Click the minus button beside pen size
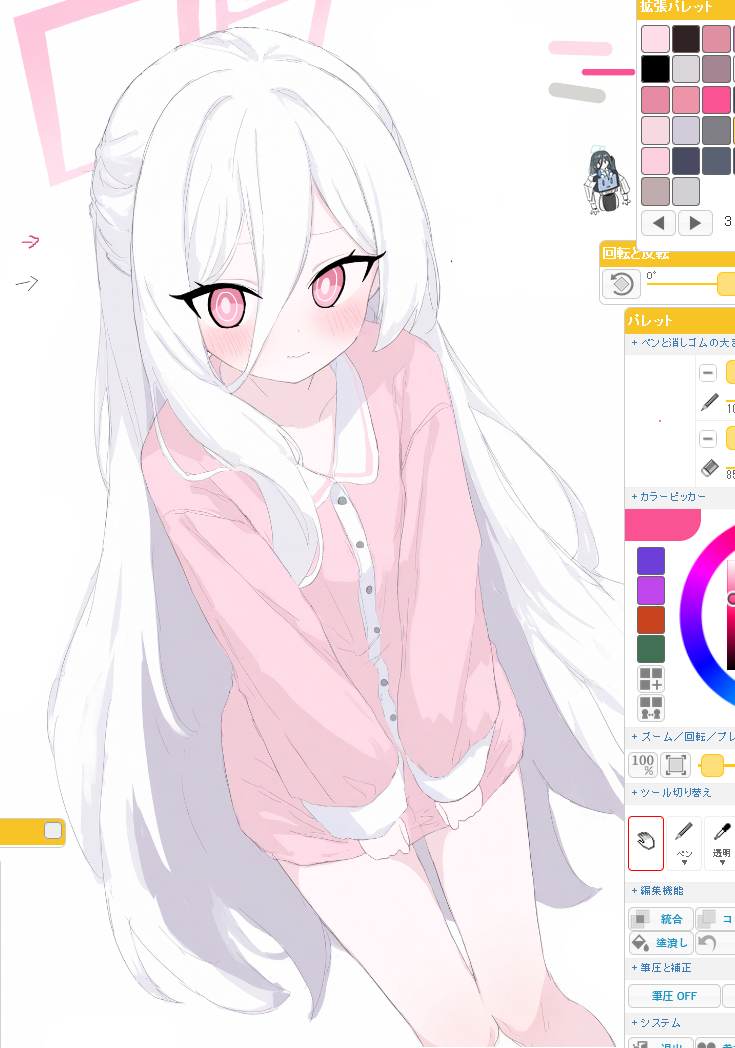Screen dimensions: 735x1048 tap(708, 373)
